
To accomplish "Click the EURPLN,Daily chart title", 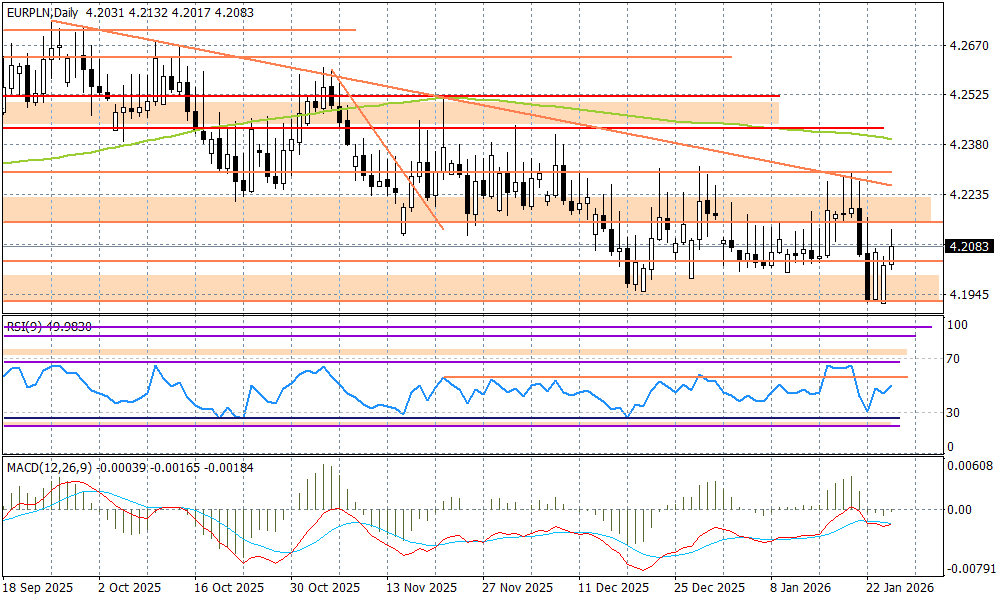I will pos(42,9).
